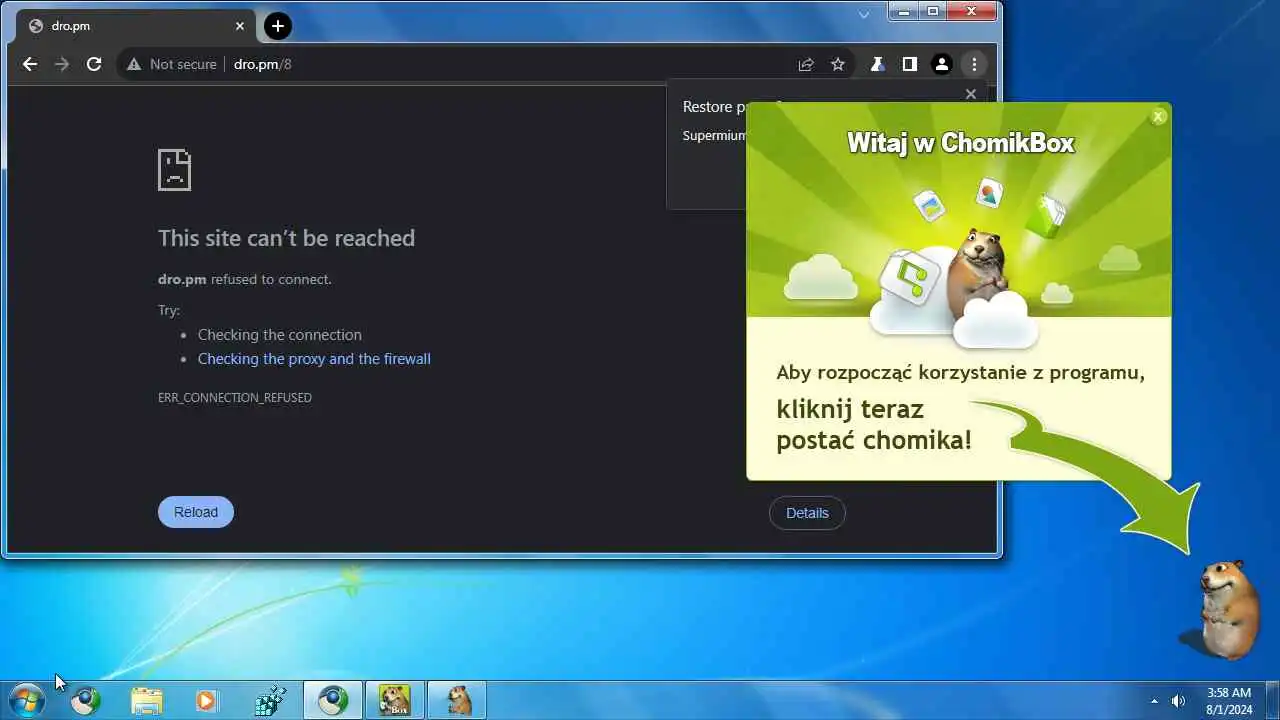Open Checking the proxy and the firewall link
This screenshot has width=1280, height=720.
[314, 359]
